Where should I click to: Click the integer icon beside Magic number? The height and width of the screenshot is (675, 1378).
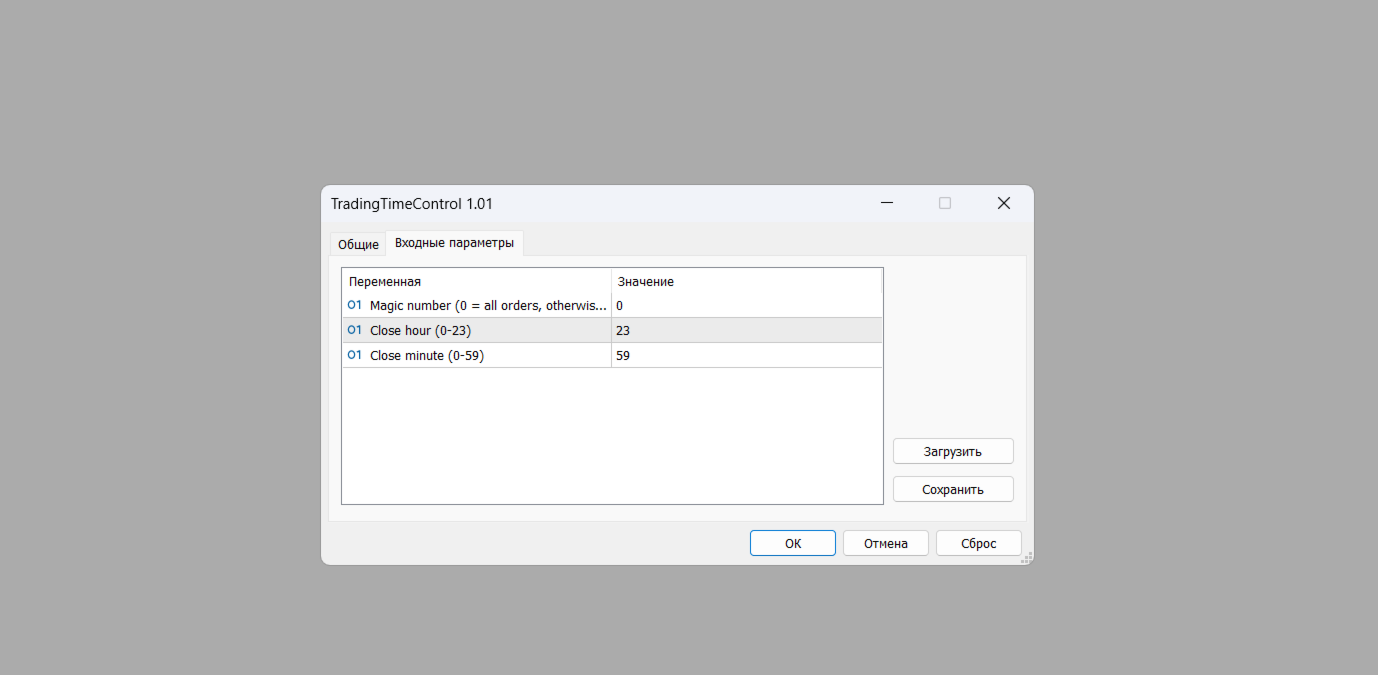(354, 305)
